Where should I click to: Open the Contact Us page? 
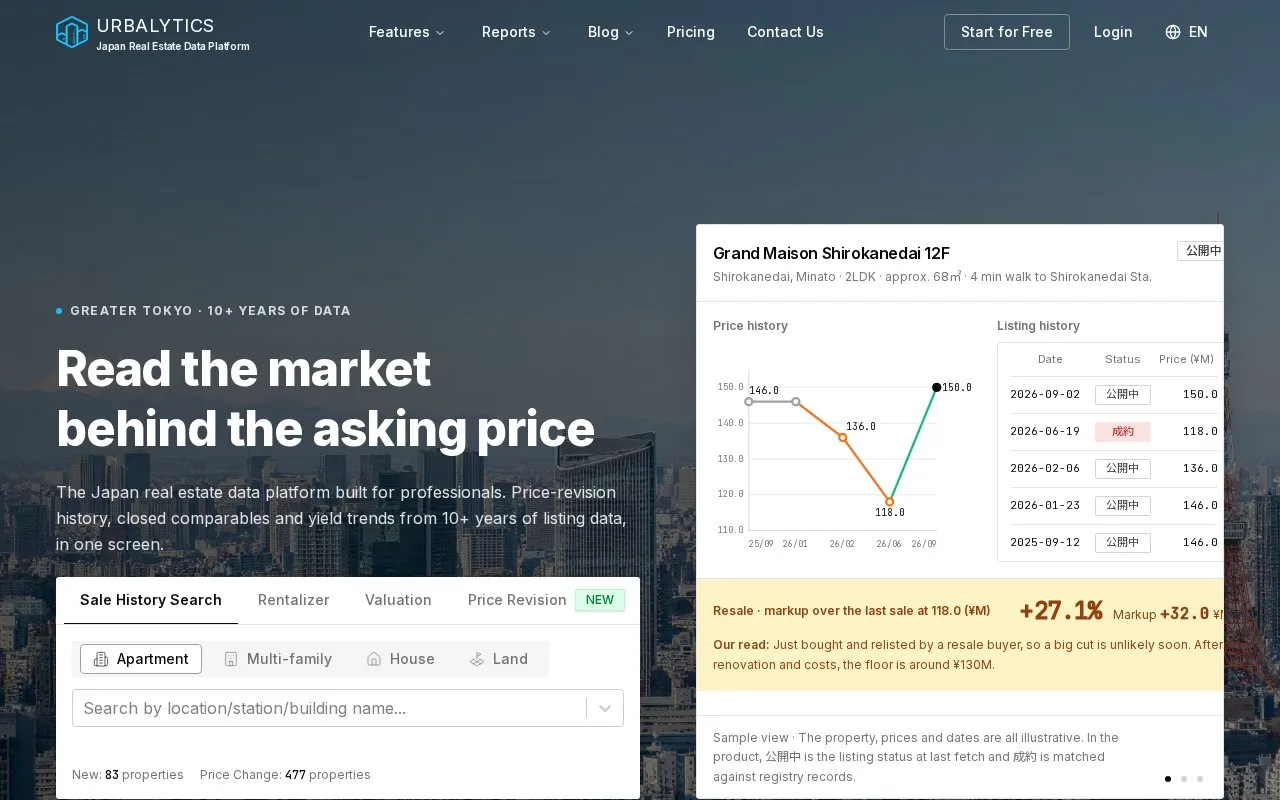click(x=785, y=32)
